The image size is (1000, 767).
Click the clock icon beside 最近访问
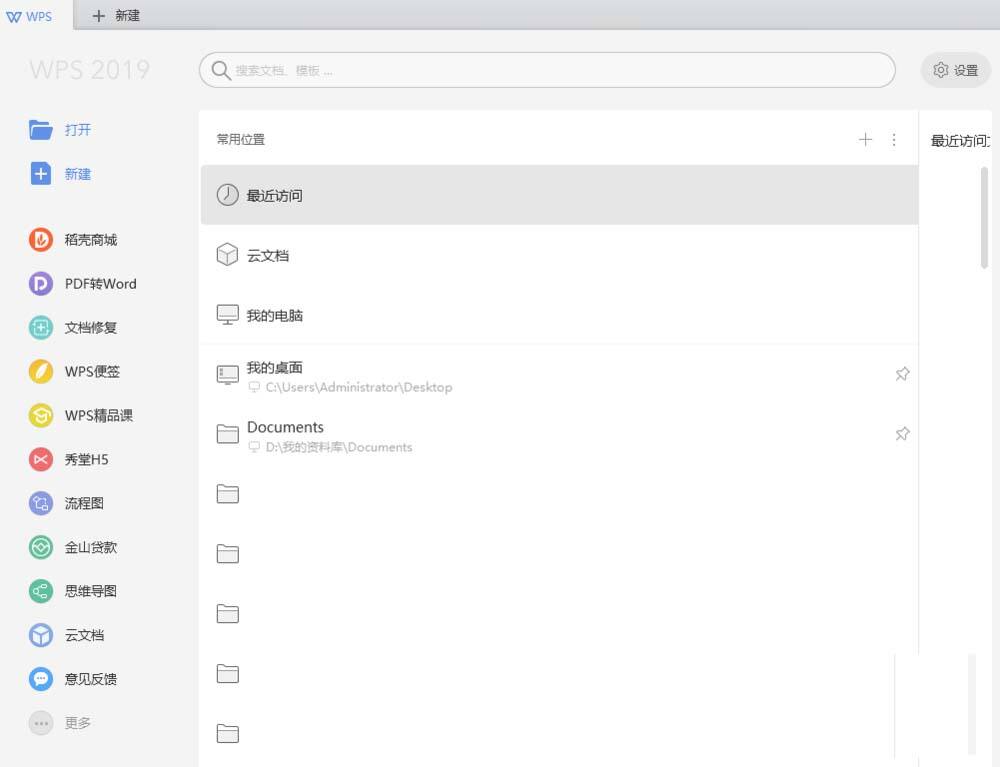[x=228, y=195]
